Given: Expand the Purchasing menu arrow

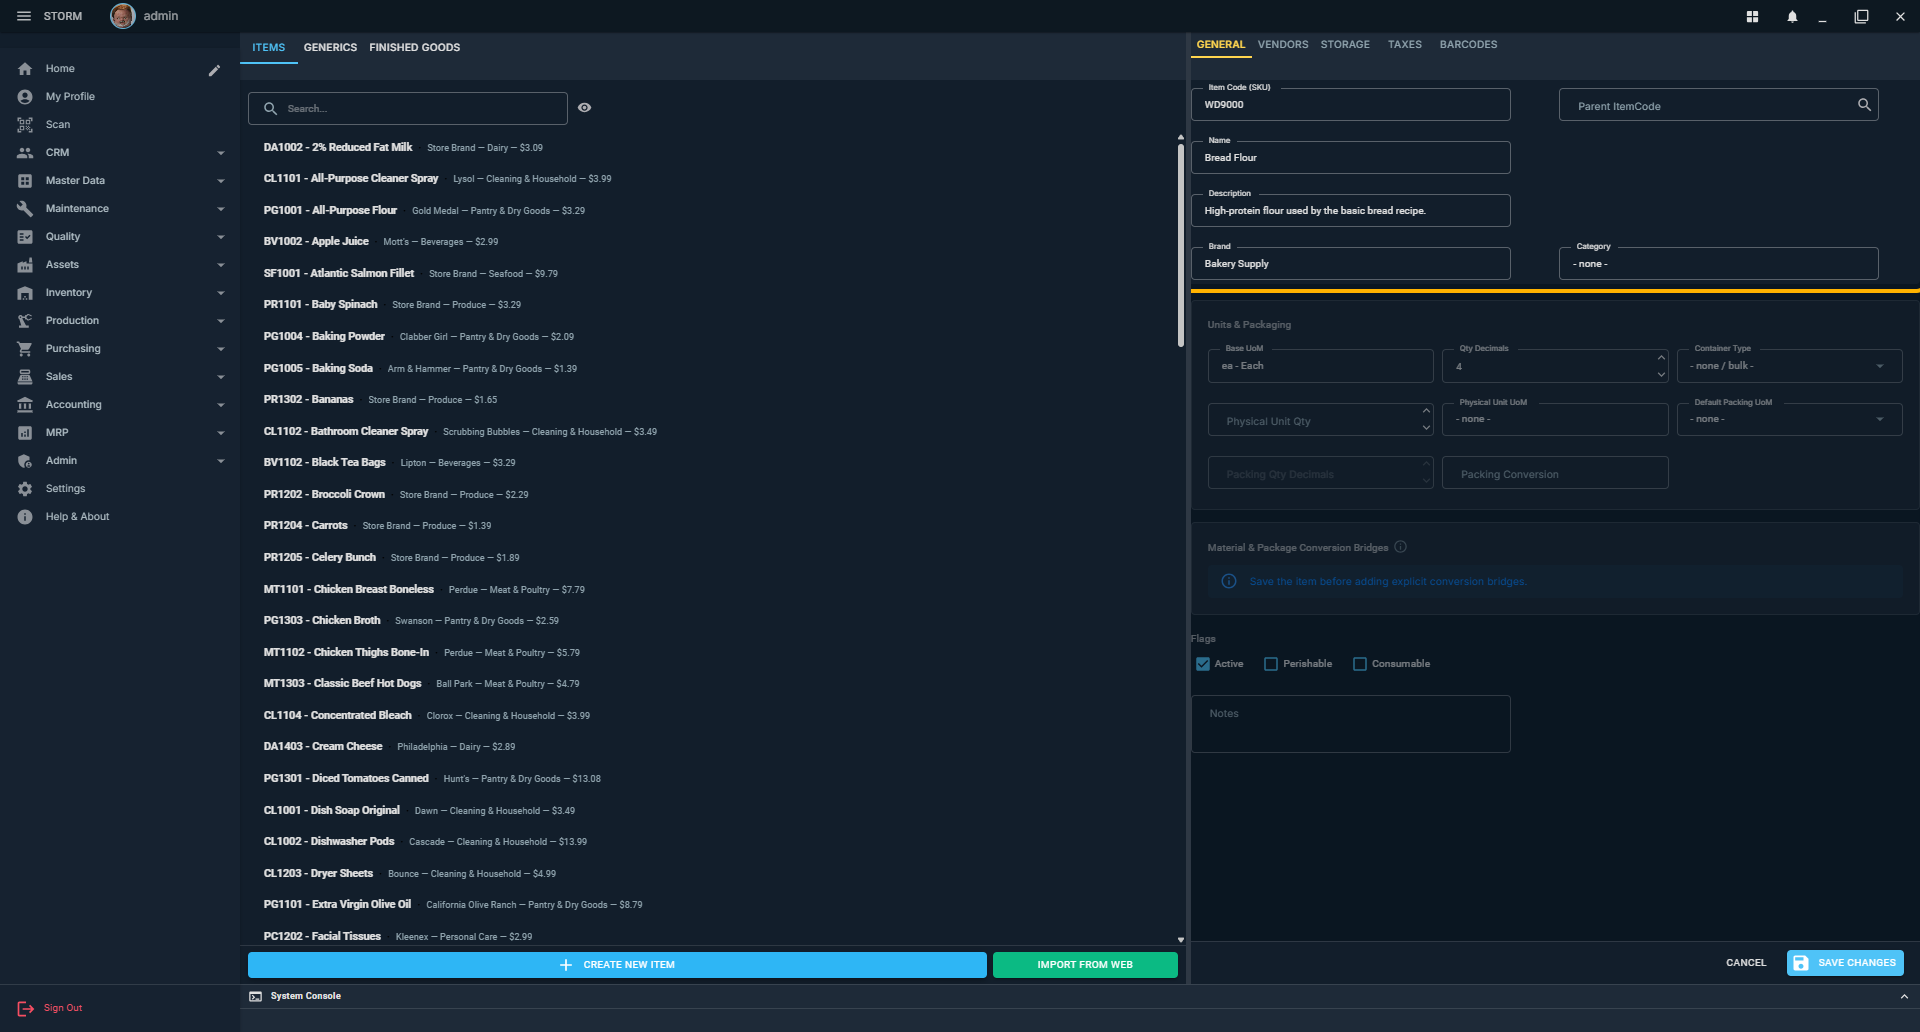Looking at the screenshot, I should pos(221,349).
